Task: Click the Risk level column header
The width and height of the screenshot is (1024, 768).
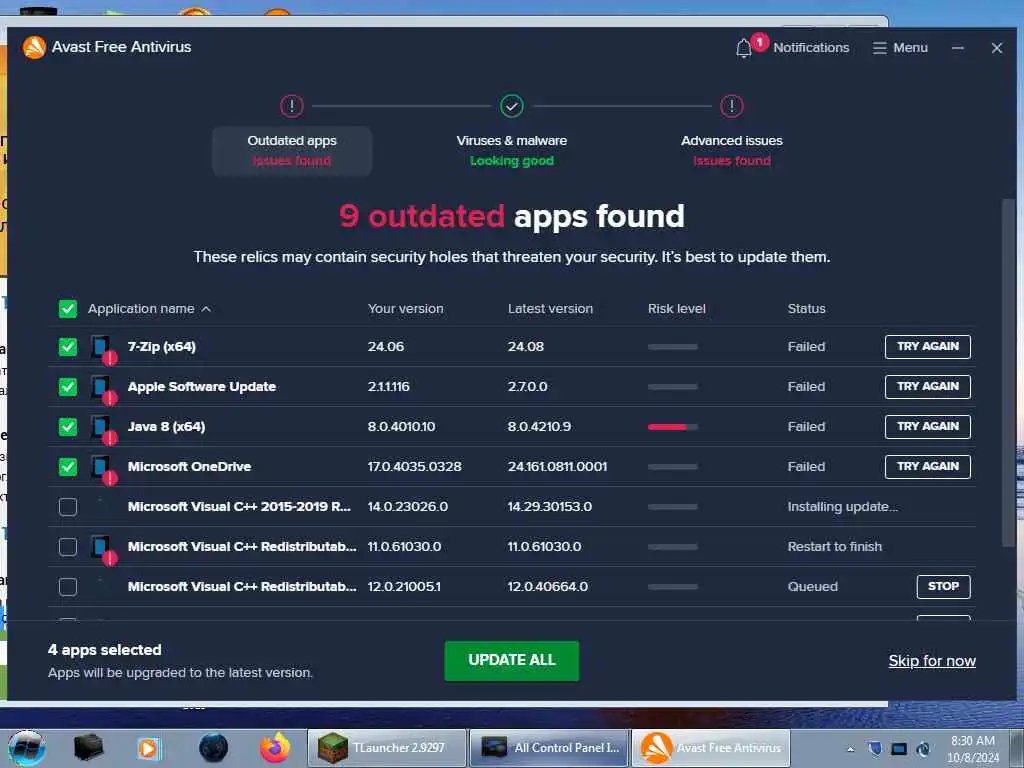Action: pos(677,308)
